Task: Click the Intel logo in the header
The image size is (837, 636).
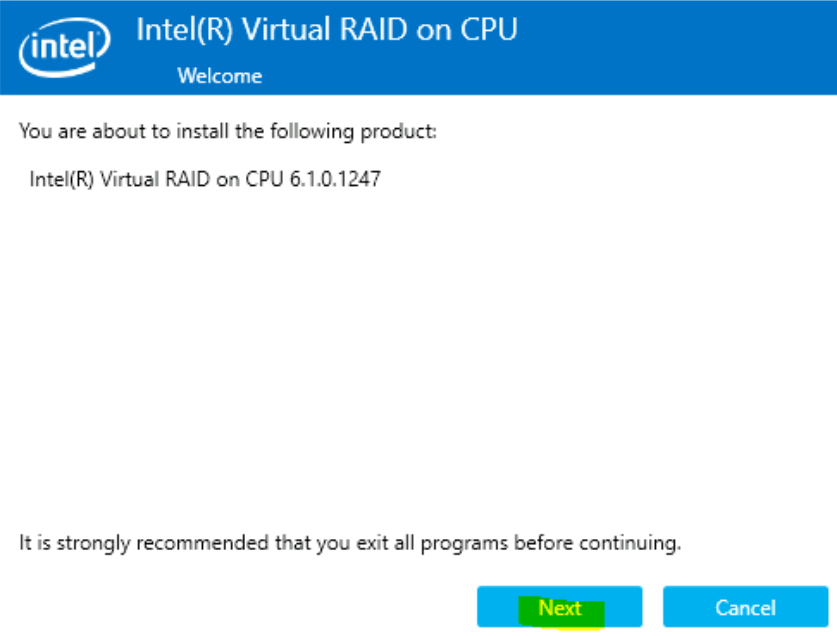Action: tap(62, 46)
